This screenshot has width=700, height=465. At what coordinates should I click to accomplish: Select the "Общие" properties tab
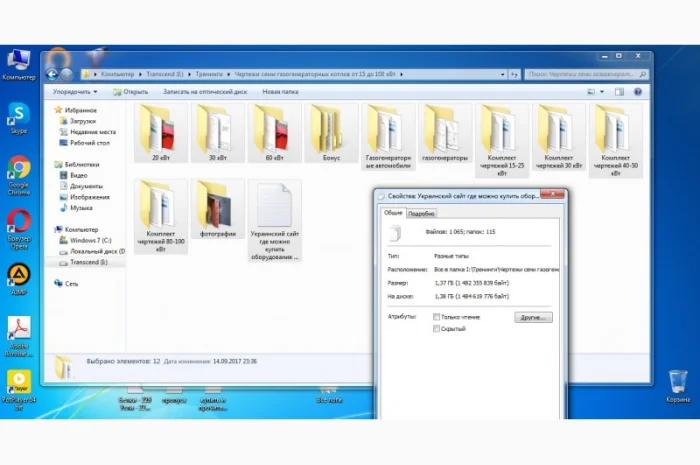[393, 213]
